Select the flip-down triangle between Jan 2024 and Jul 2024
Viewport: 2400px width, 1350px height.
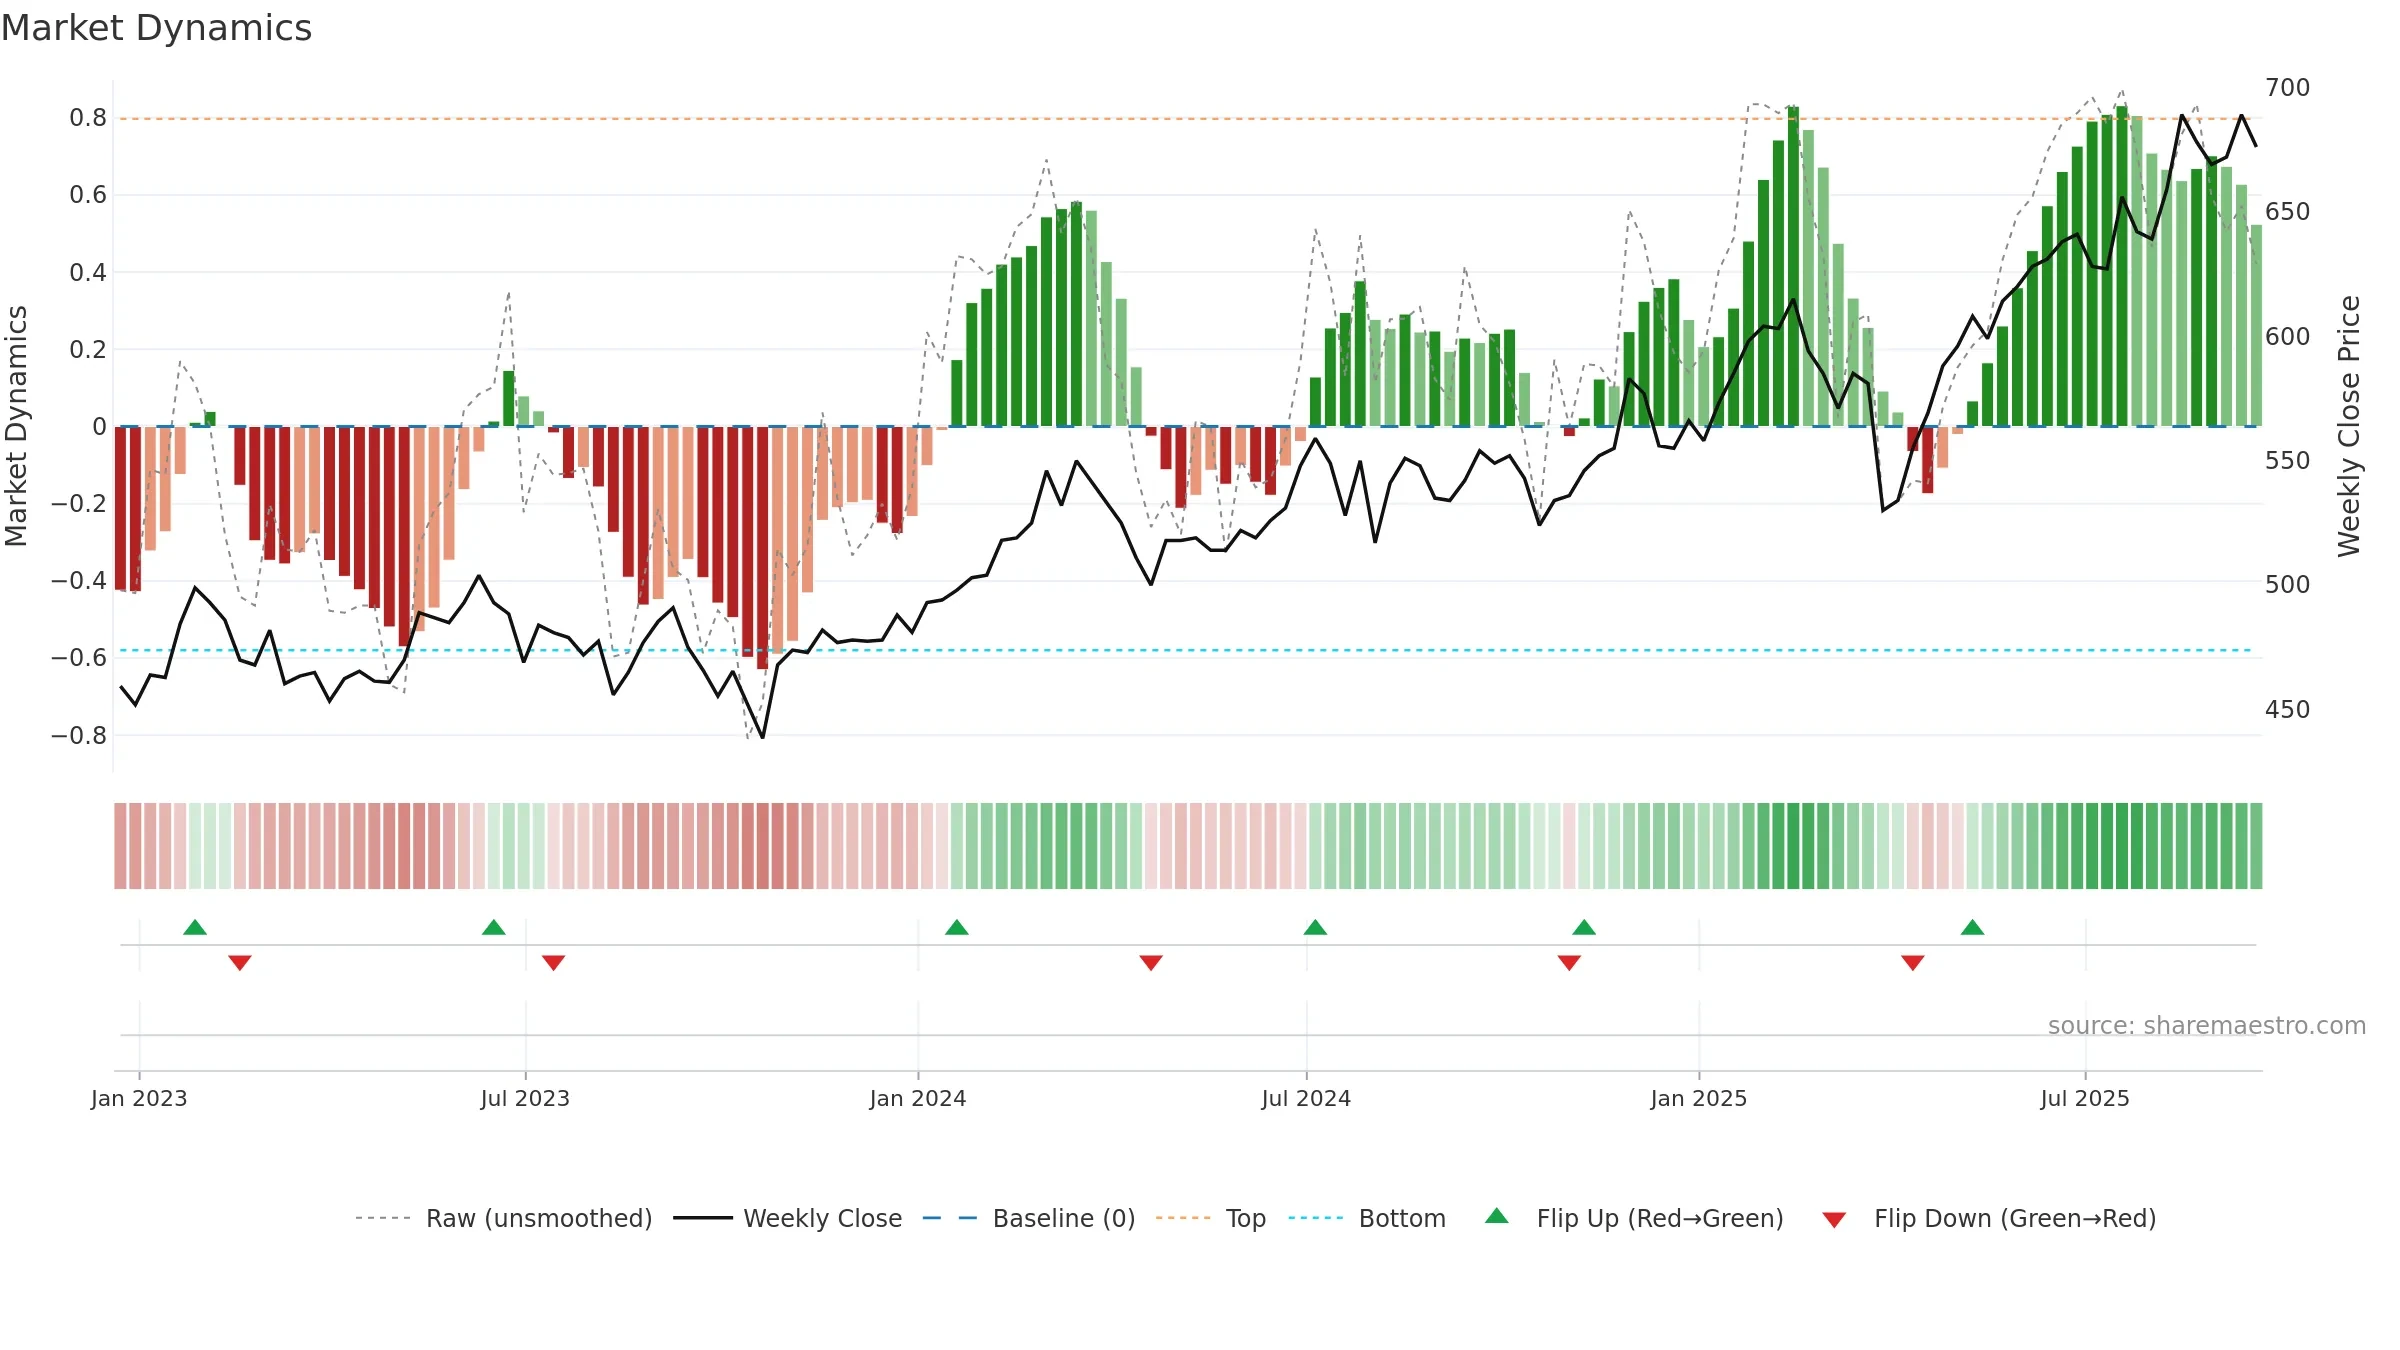1151,963
